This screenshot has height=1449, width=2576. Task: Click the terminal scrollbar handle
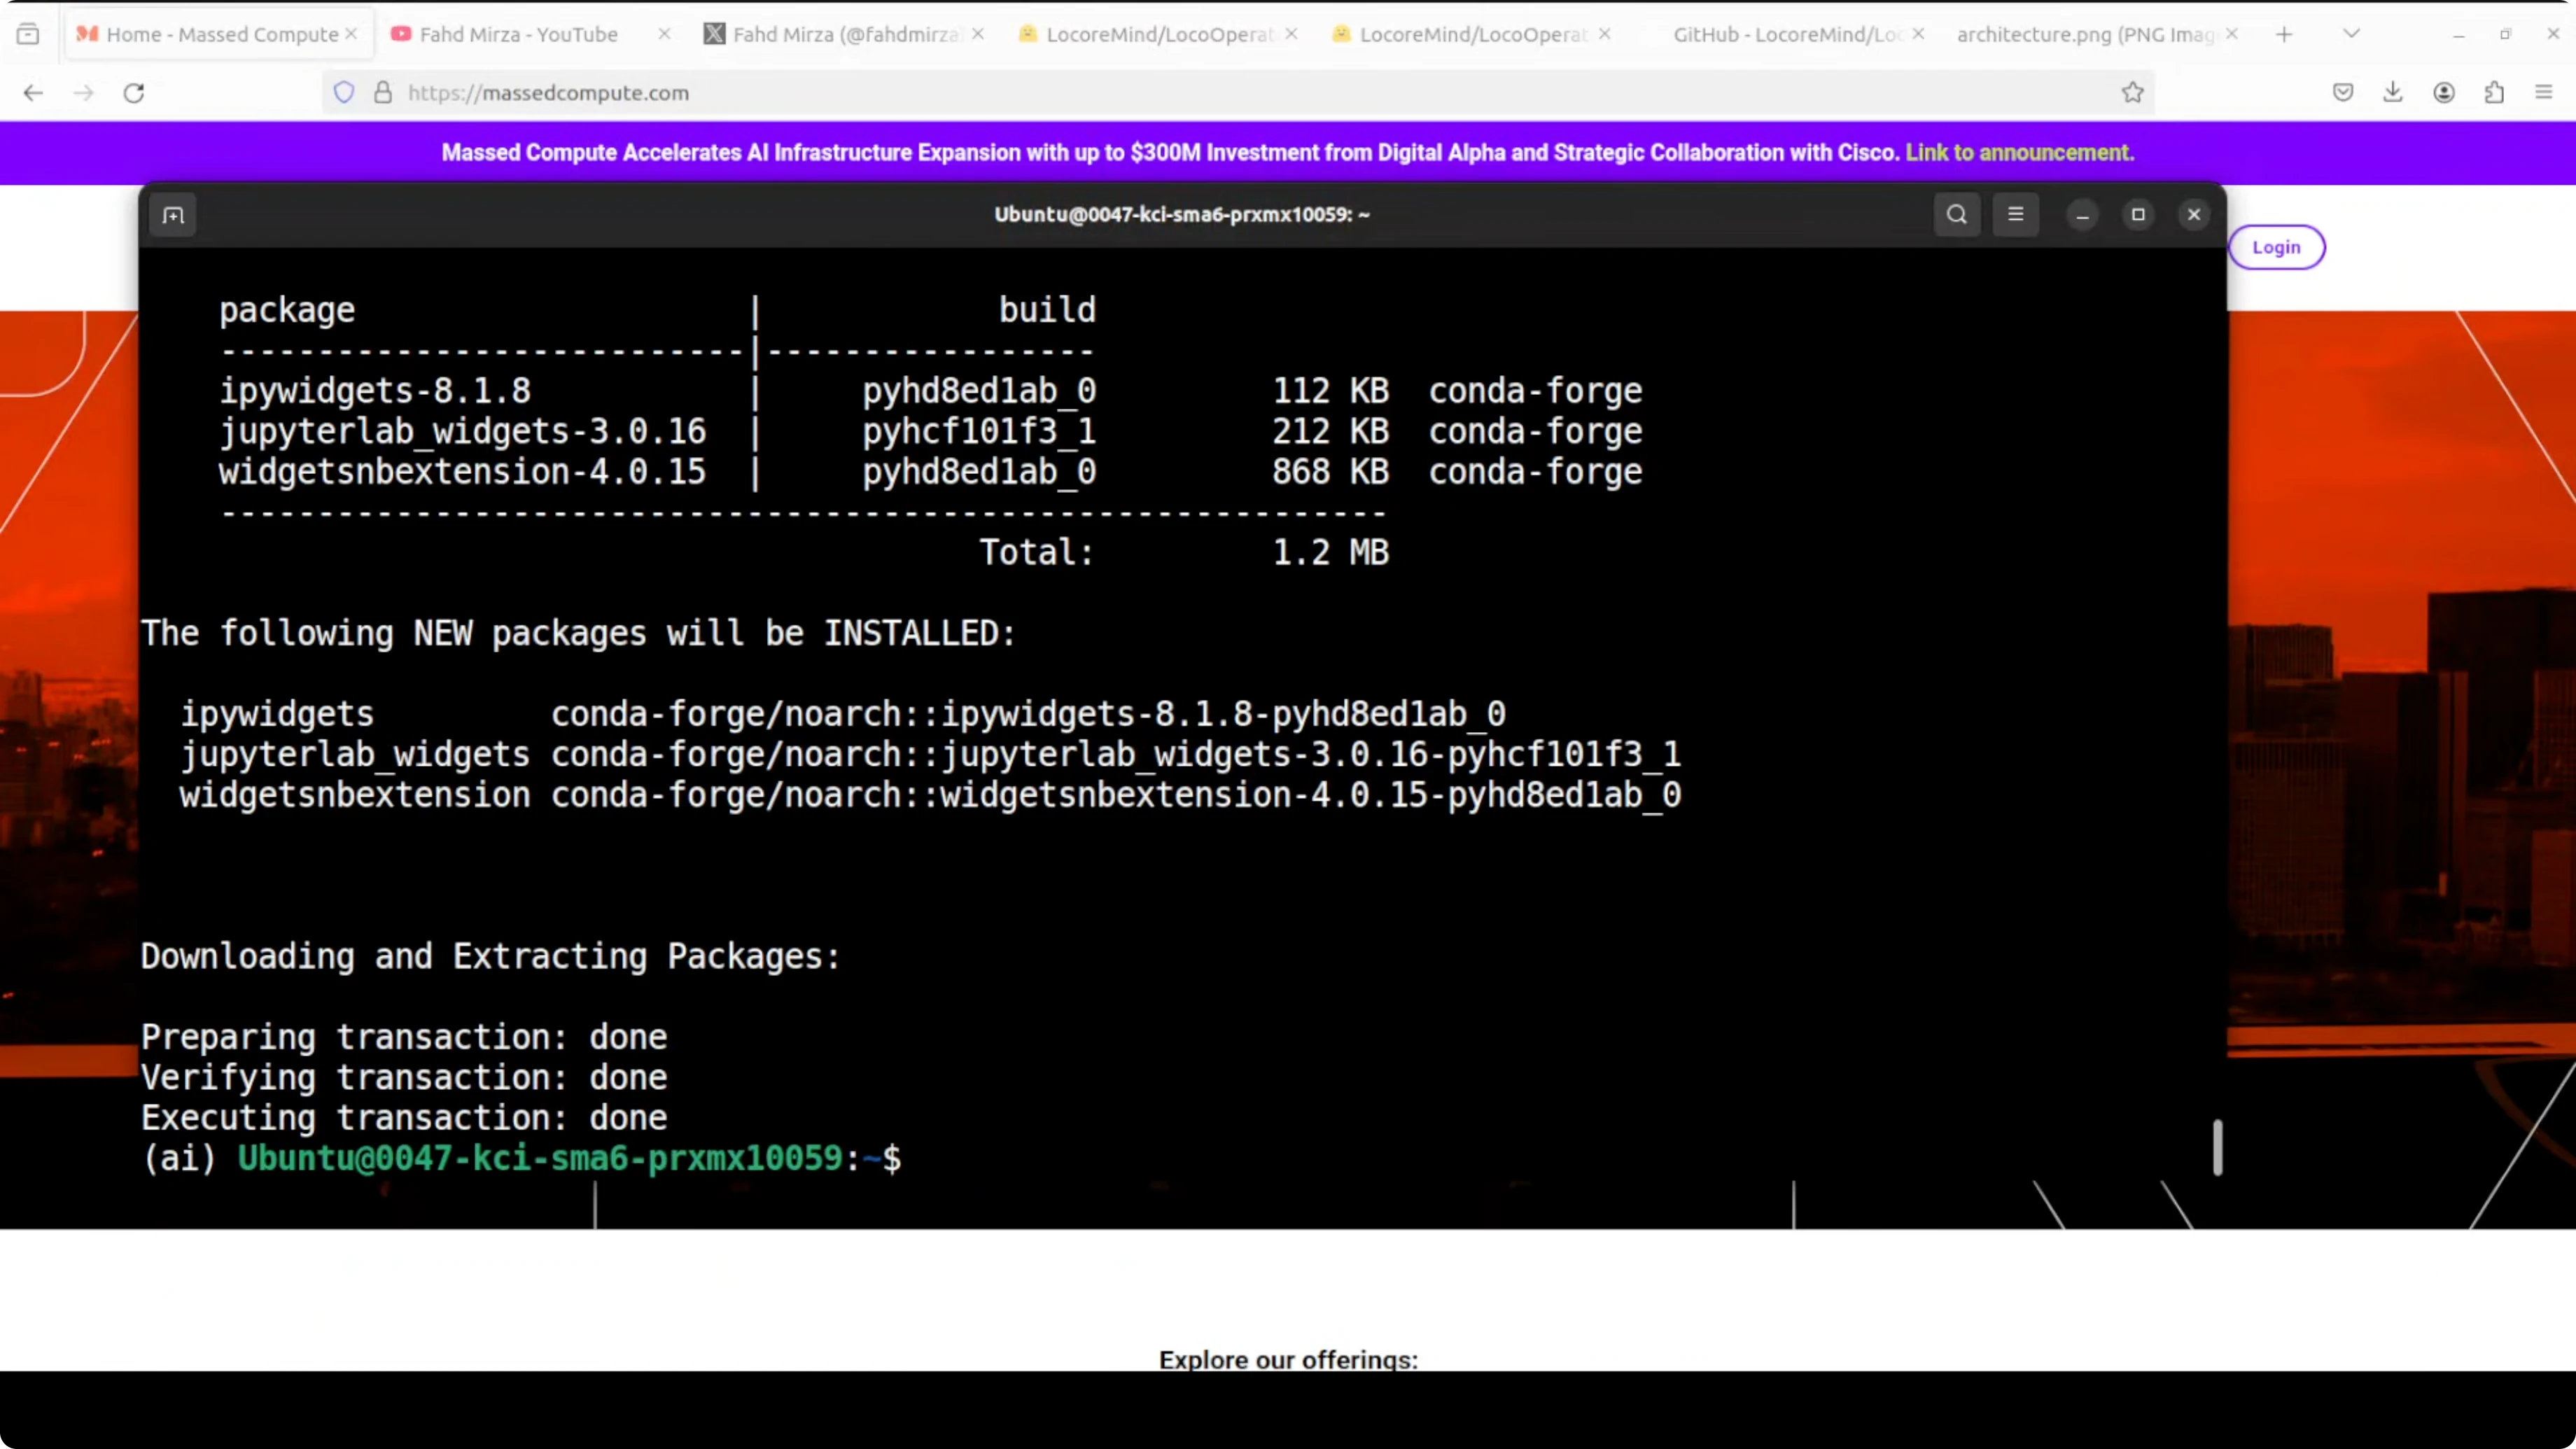(2217, 1147)
